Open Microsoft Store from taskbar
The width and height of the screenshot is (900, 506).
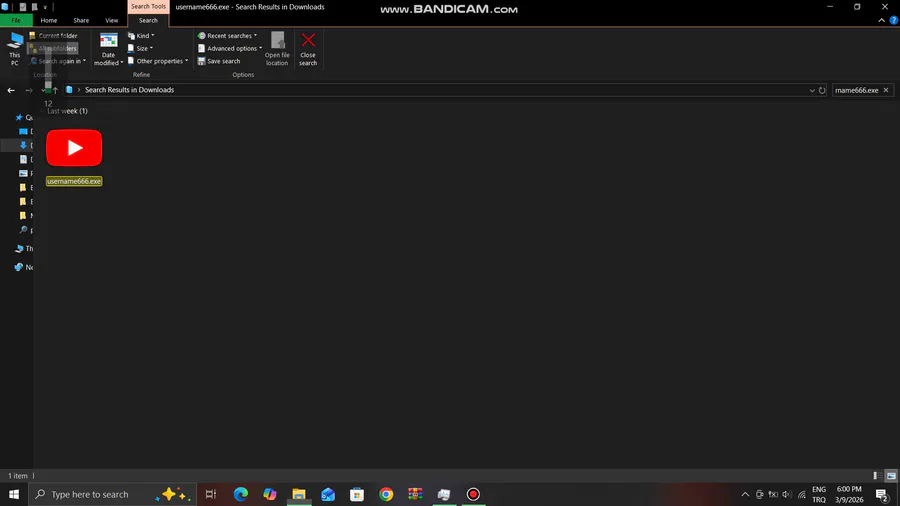357,494
